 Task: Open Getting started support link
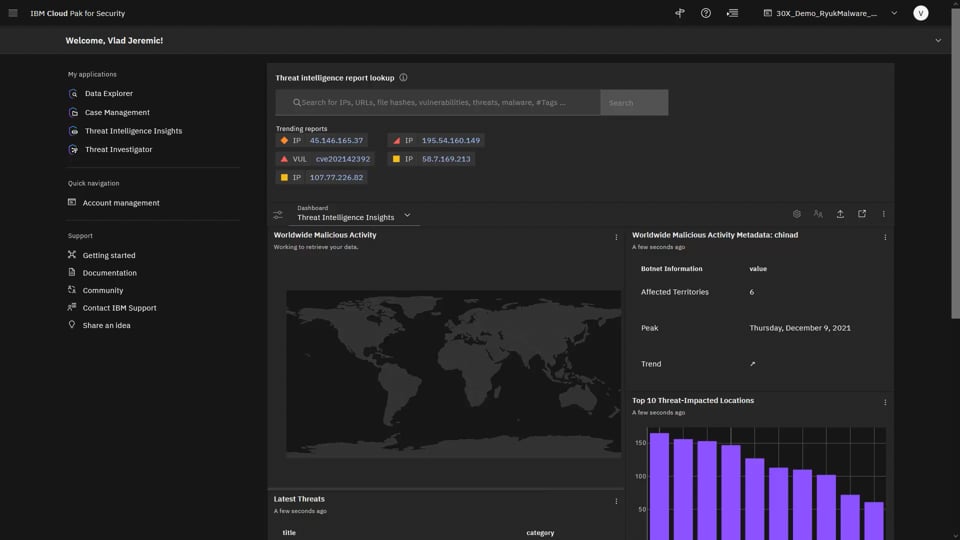click(109, 255)
